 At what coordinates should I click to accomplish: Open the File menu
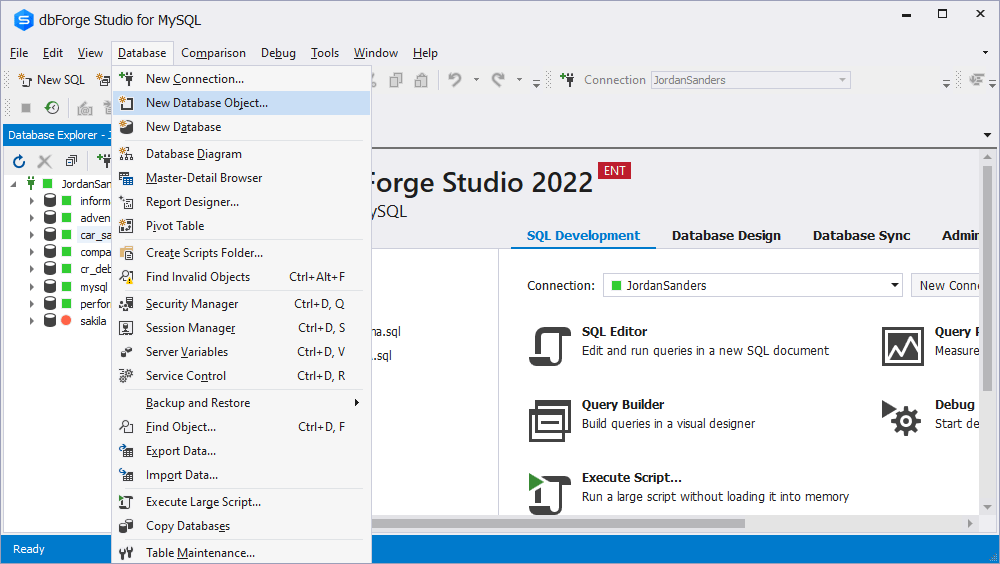[x=19, y=53]
